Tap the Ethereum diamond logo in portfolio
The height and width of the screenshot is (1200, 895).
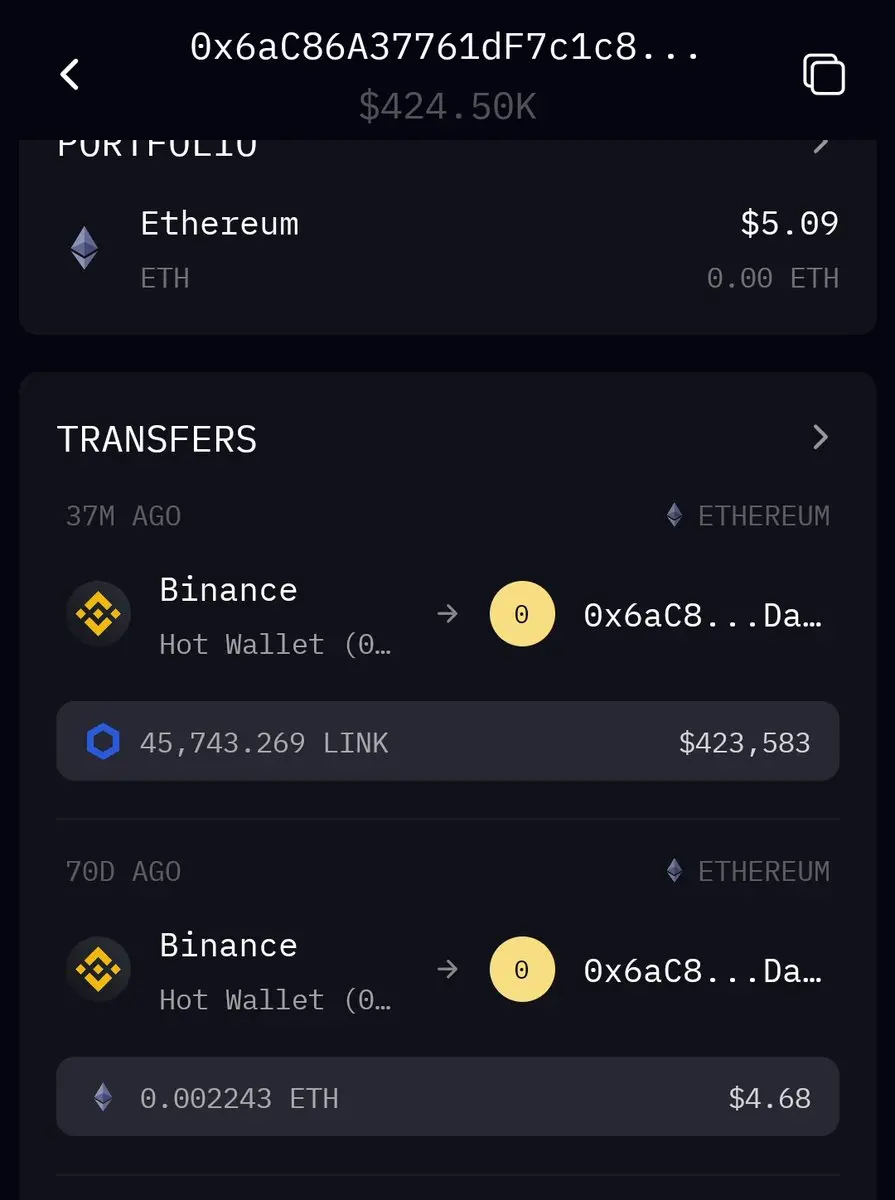tap(84, 248)
